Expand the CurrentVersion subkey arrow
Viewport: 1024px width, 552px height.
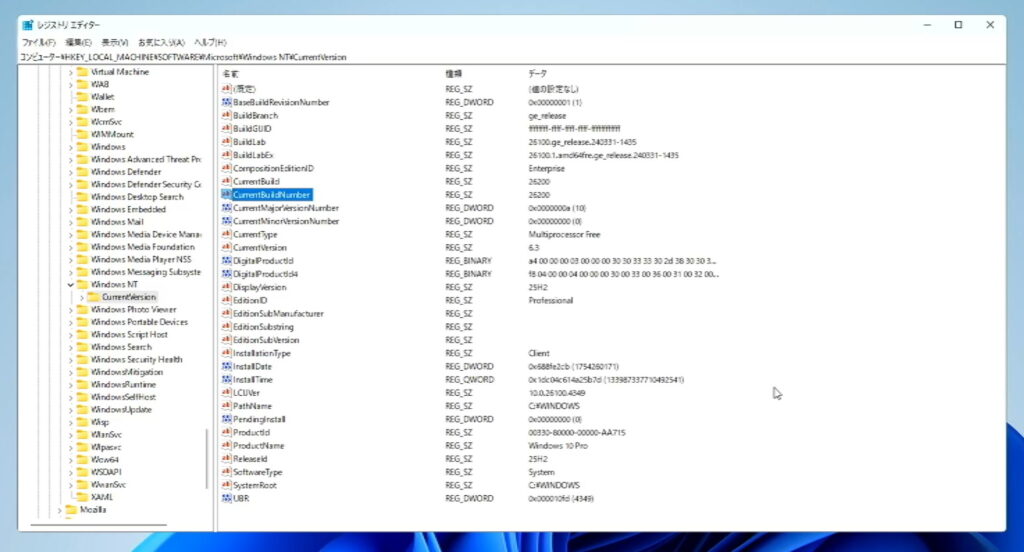point(82,297)
